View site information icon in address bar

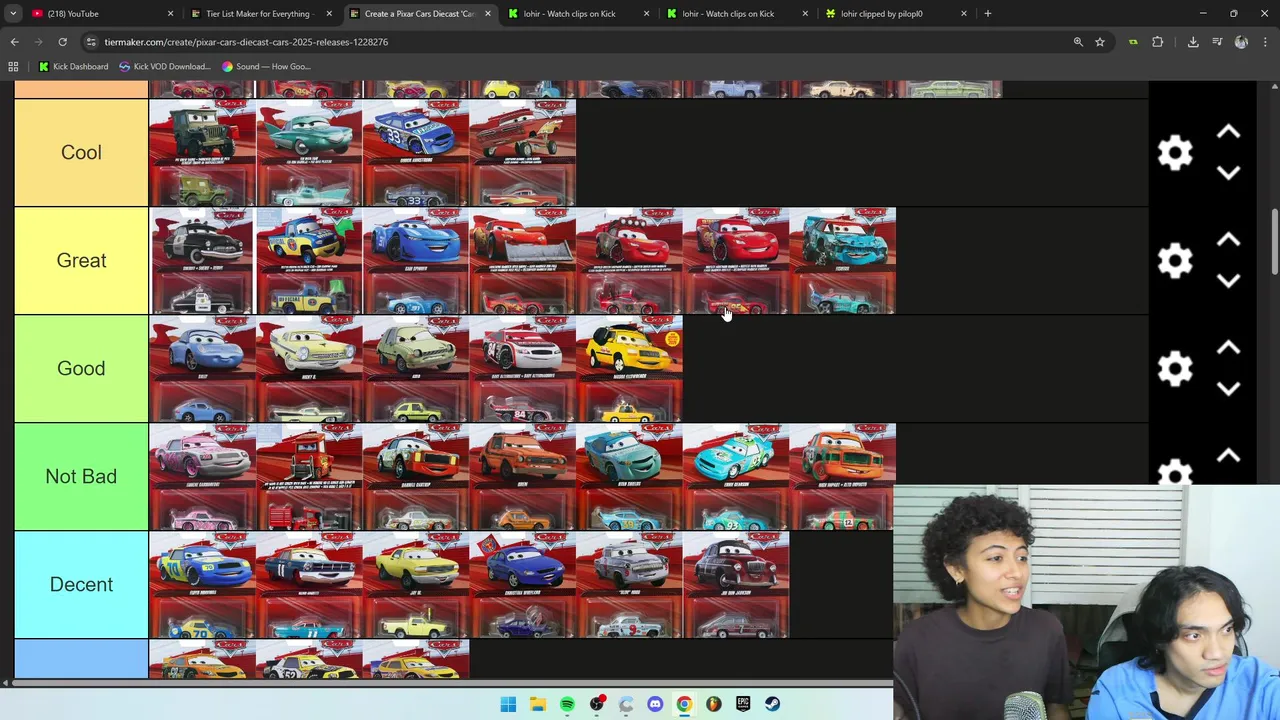tap(91, 42)
